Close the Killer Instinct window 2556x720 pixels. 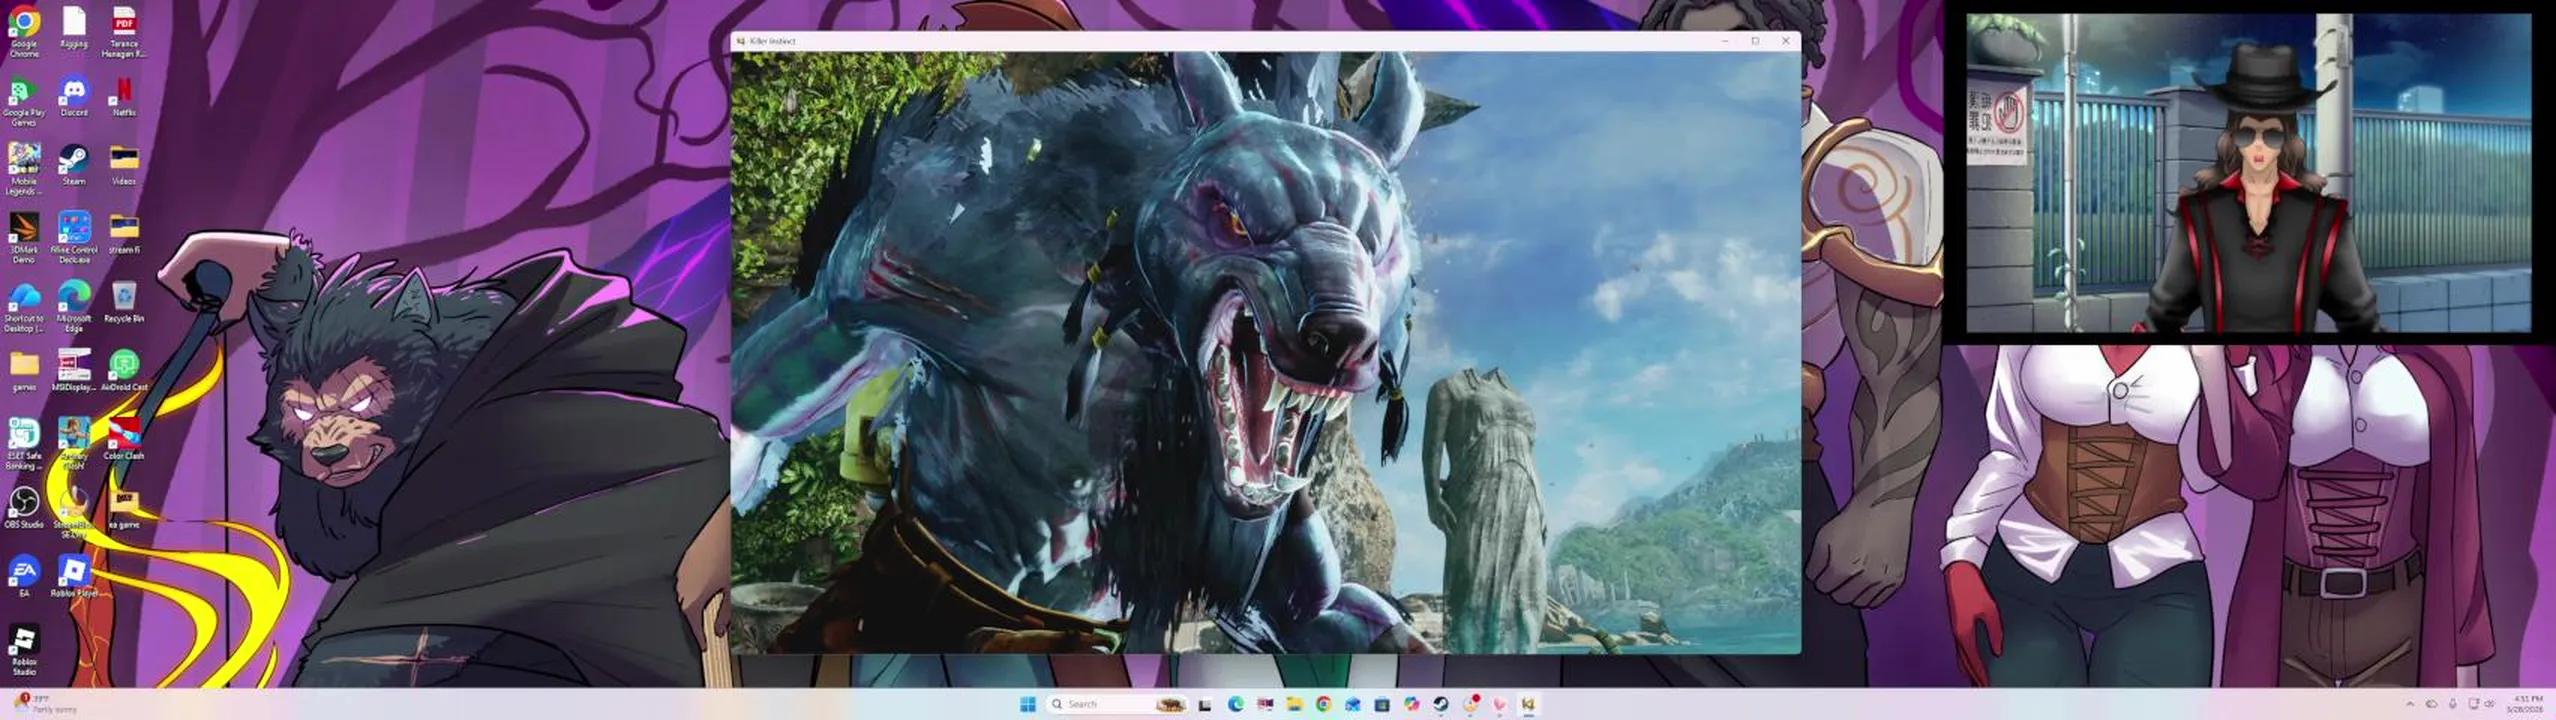pyautogui.click(x=1786, y=41)
